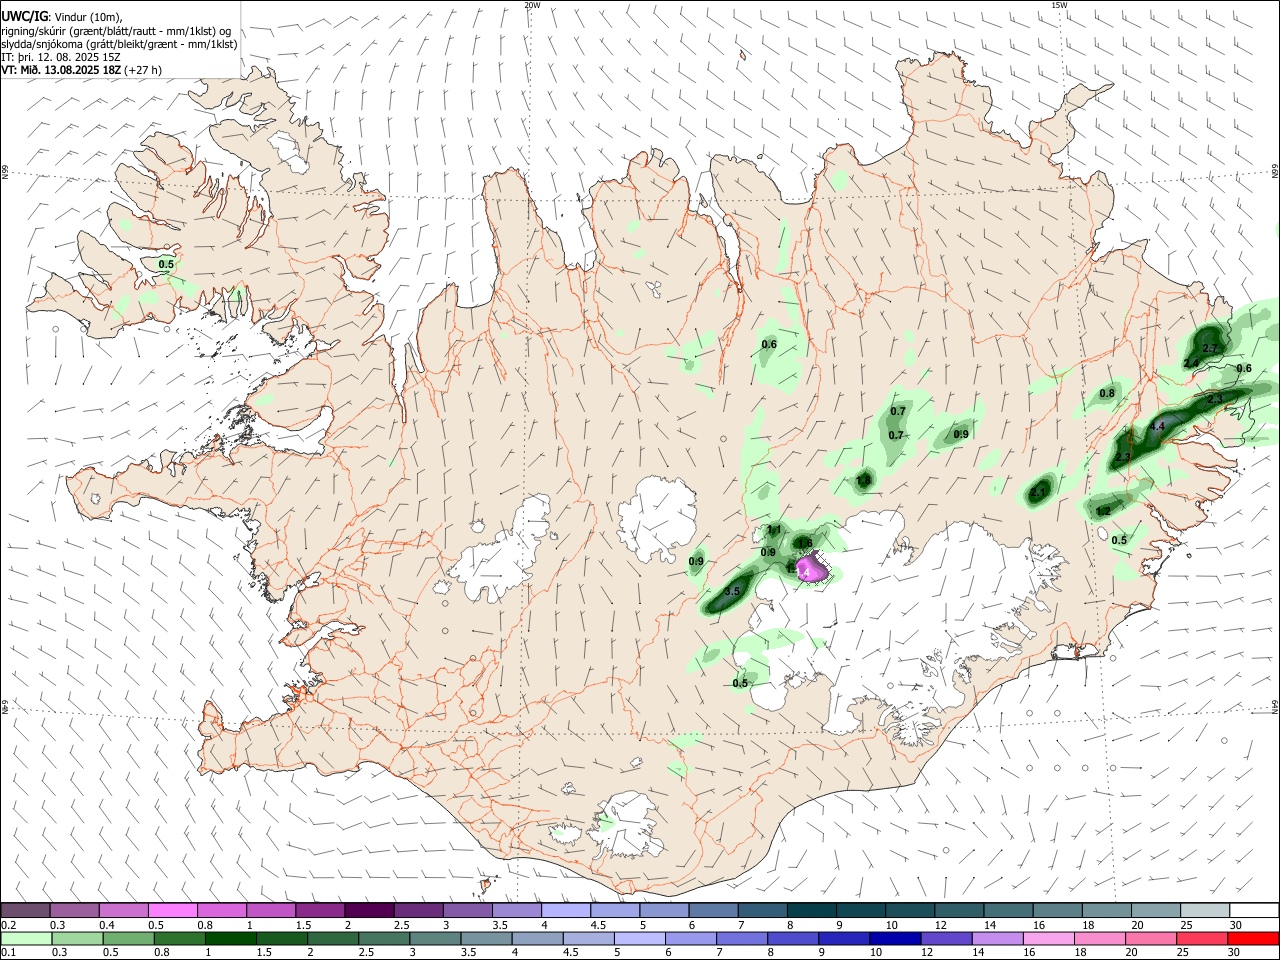Screen dimensions: 1280x960
Task: Click the 'IT: þri. 12. 08. 2025 15Z' line
Action: click(61, 57)
